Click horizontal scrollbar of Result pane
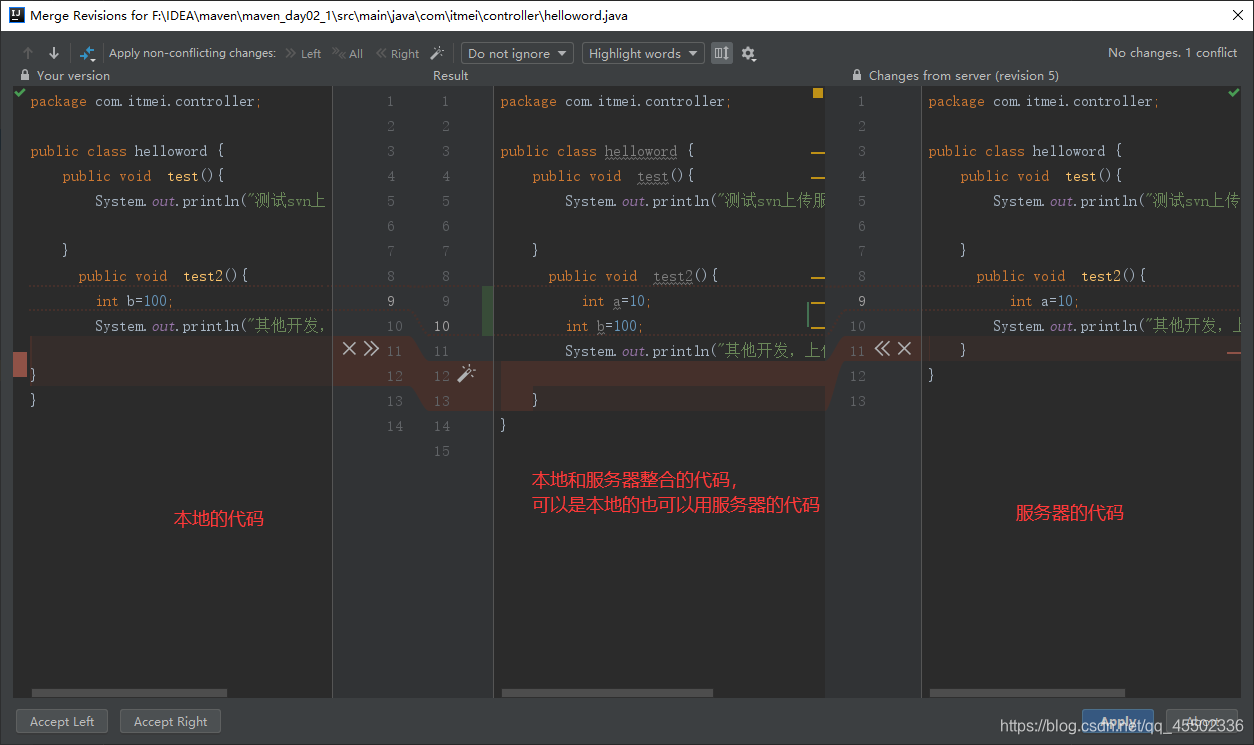The height and width of the screenshot is (745, 1254). tap(607, 692)
